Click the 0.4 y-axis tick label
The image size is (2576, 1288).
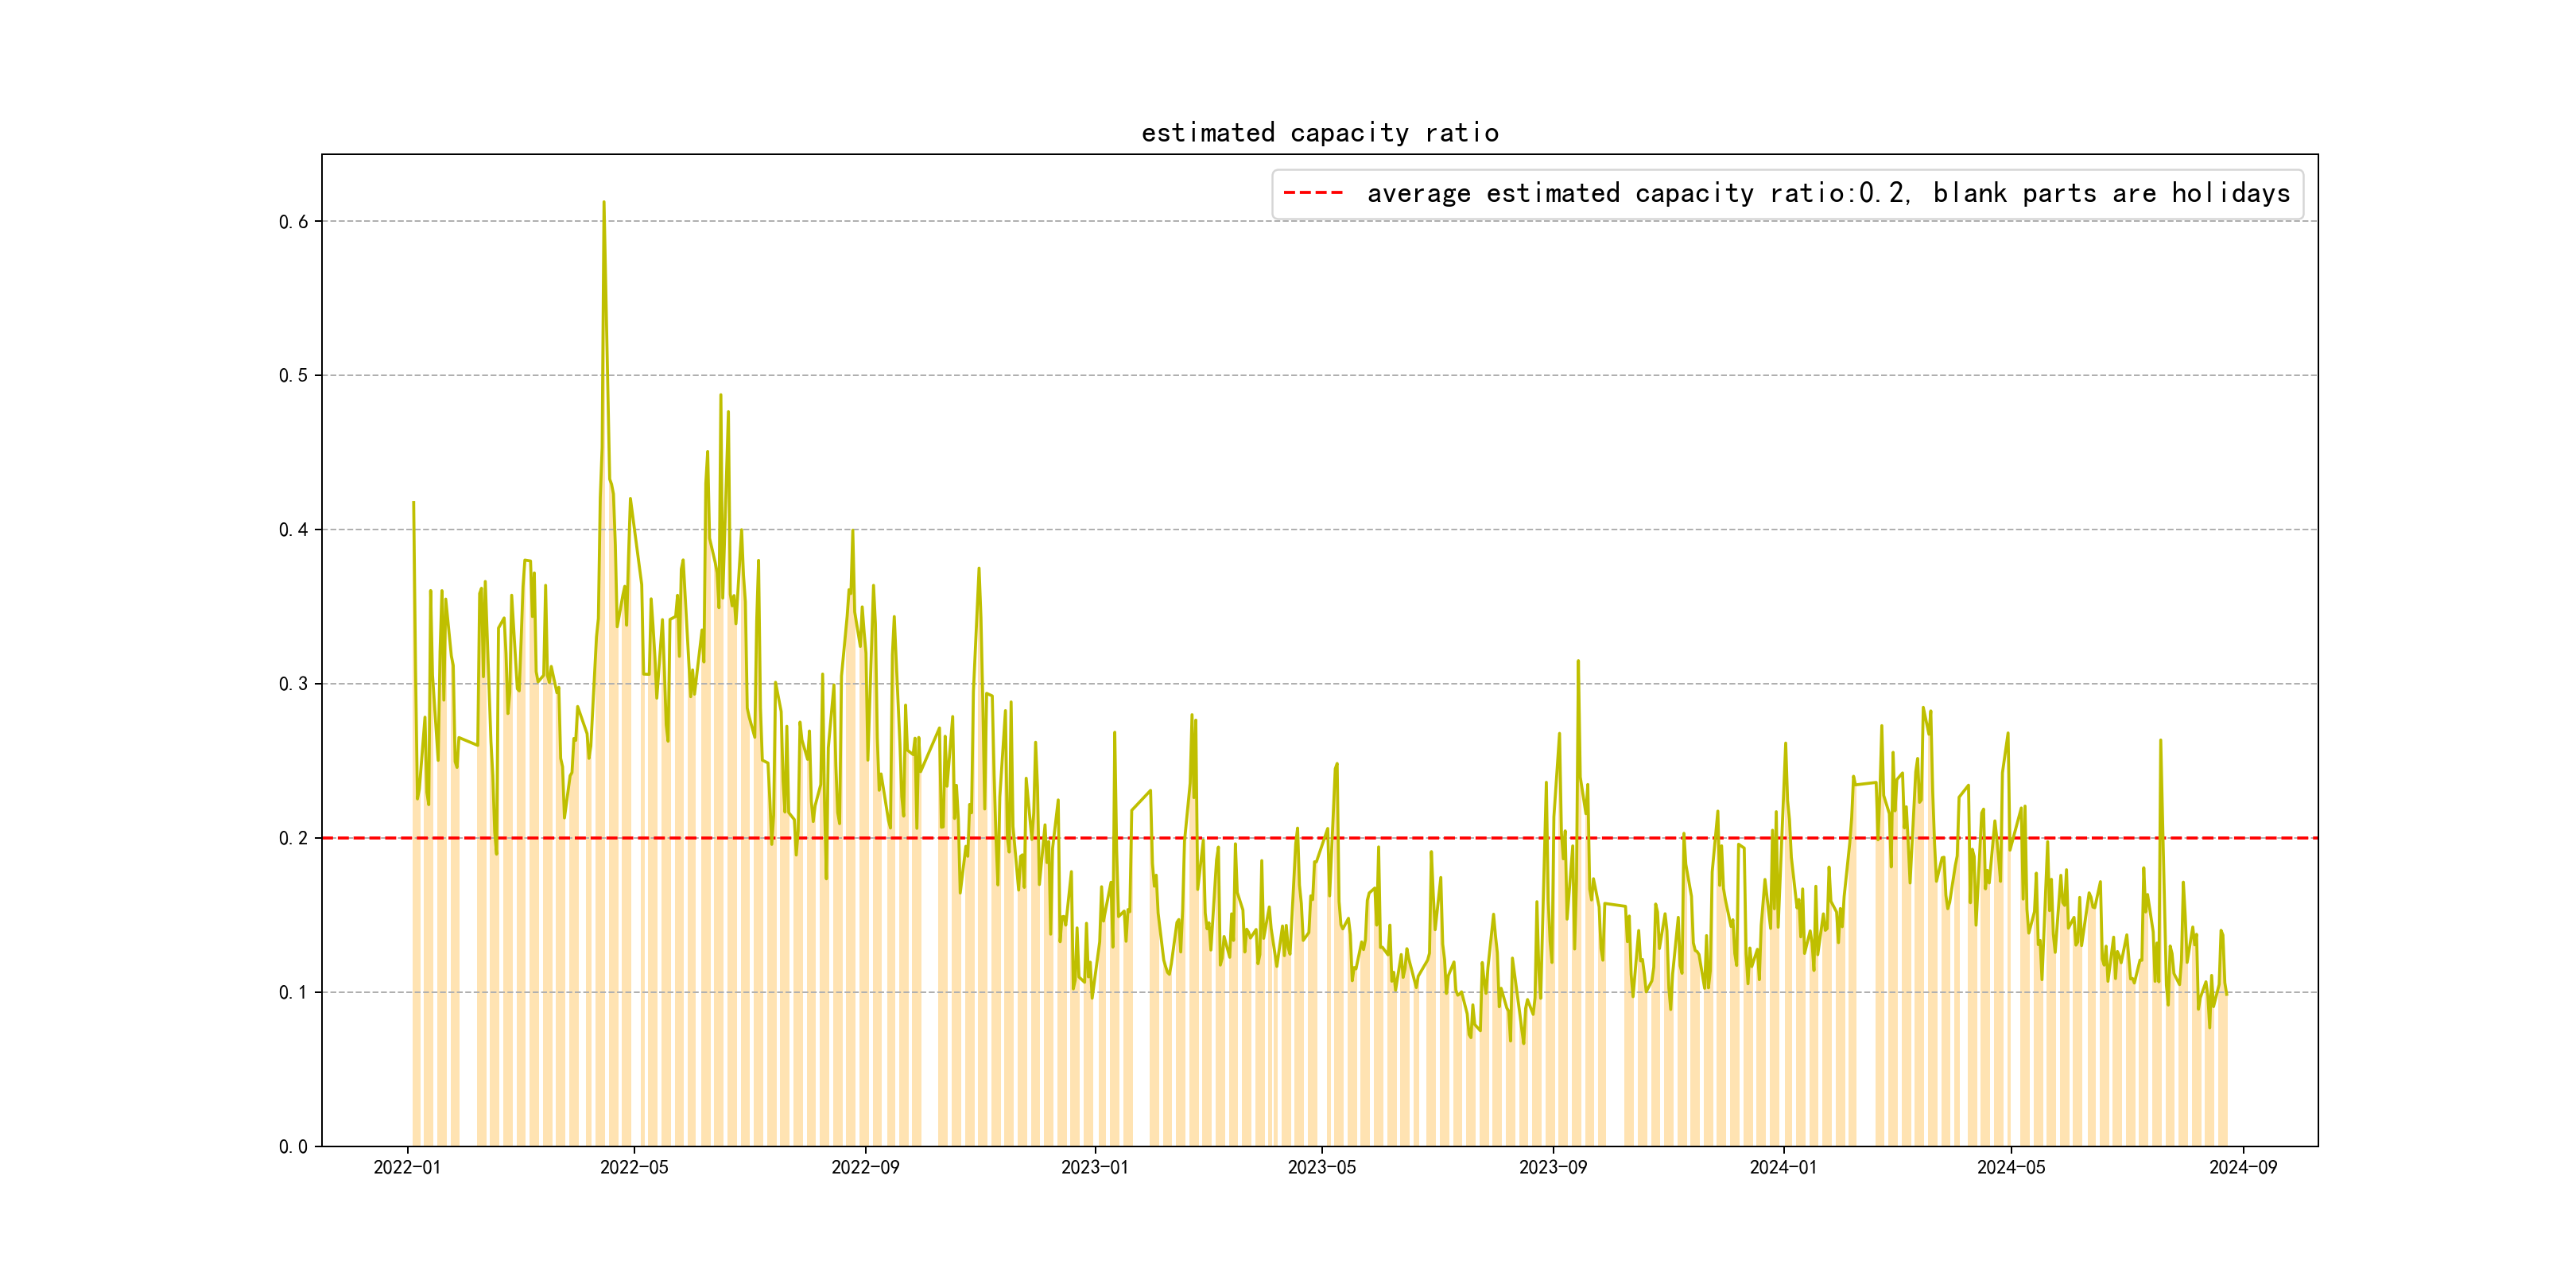click(x=293, y=530)
